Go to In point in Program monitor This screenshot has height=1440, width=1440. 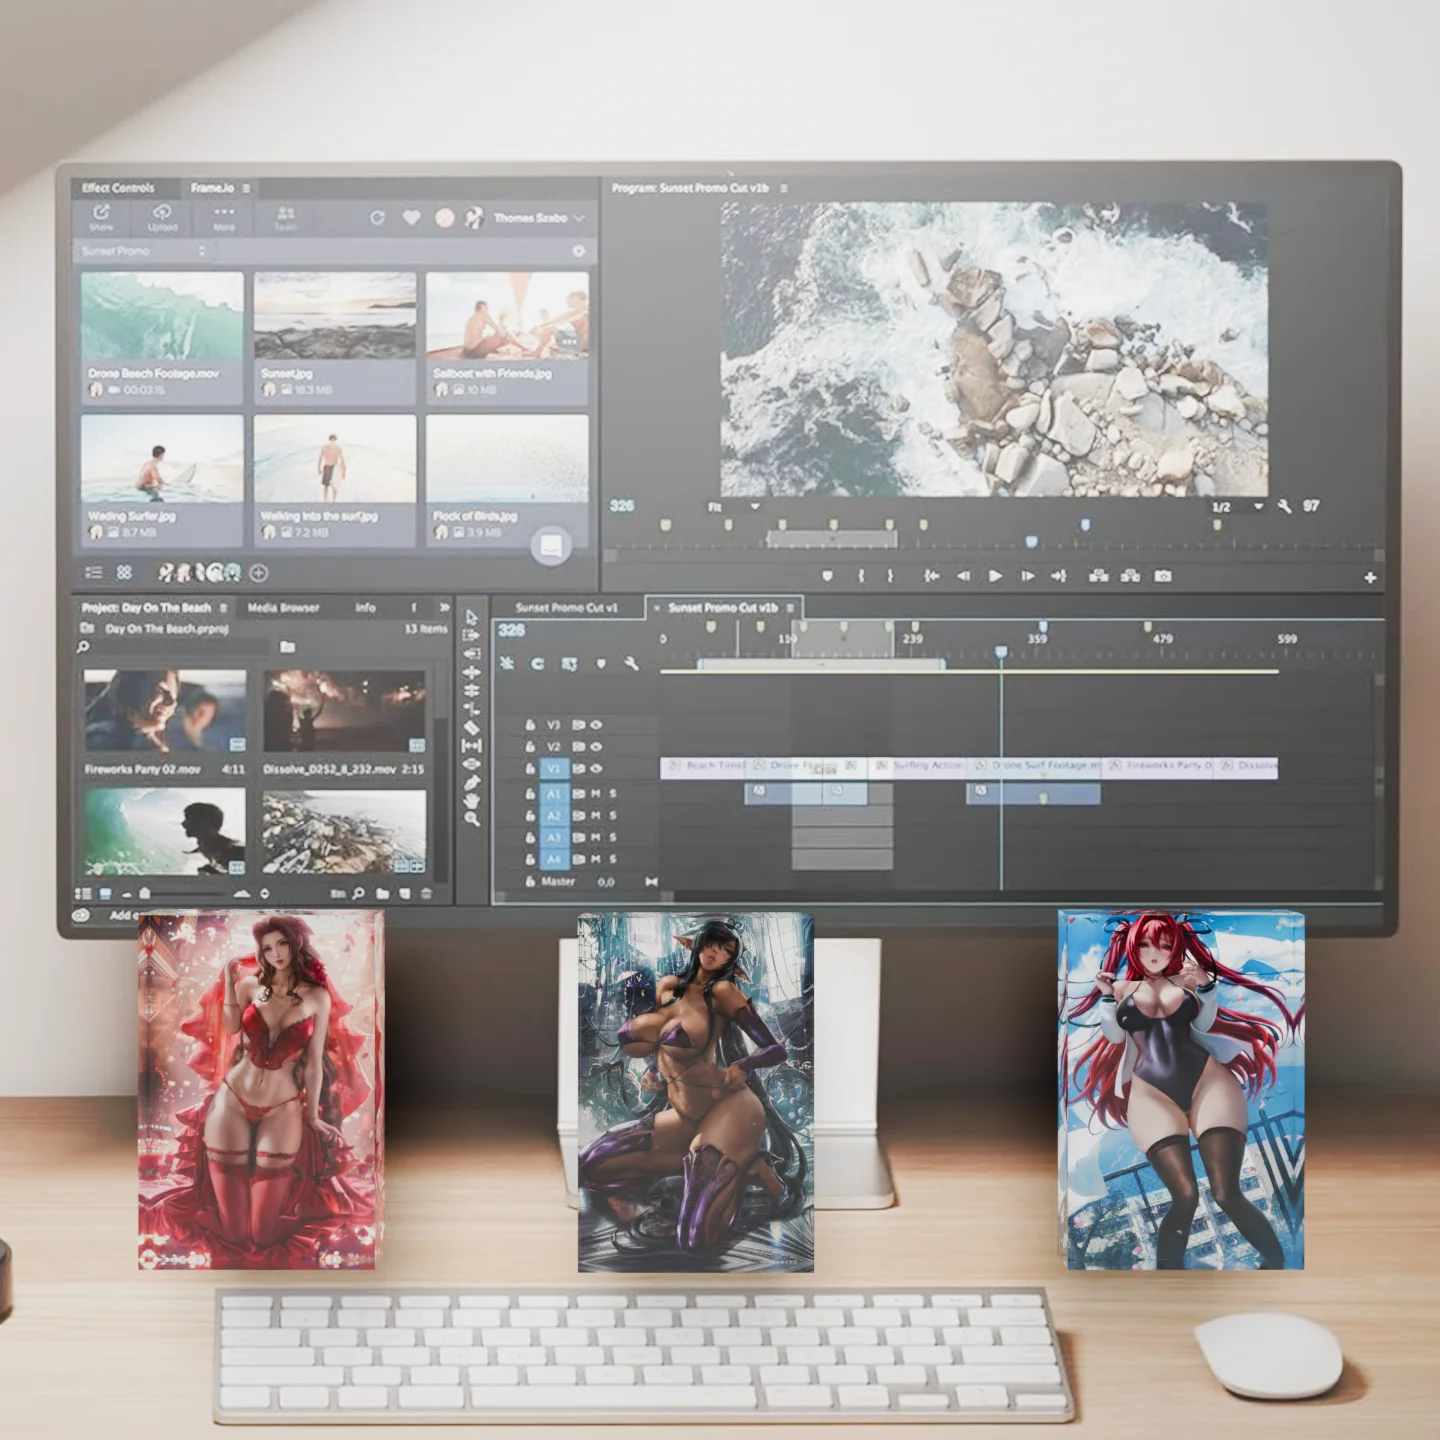point(931,576)
